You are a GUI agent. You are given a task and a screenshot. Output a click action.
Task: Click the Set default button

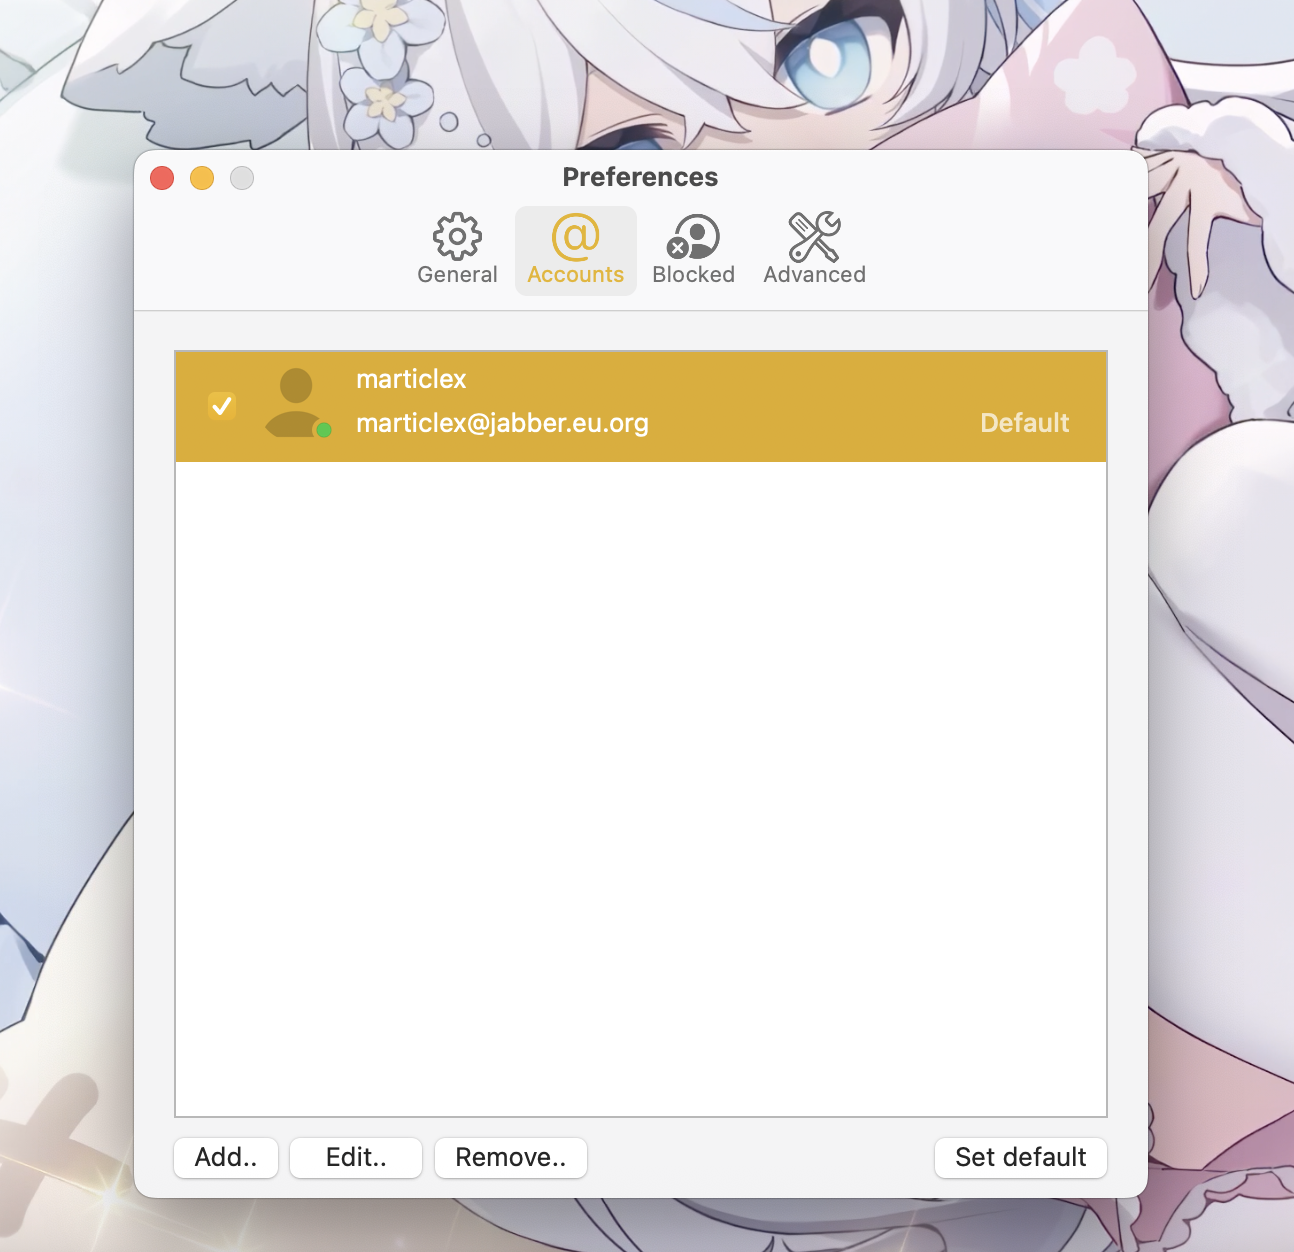click(1021, 1158)
